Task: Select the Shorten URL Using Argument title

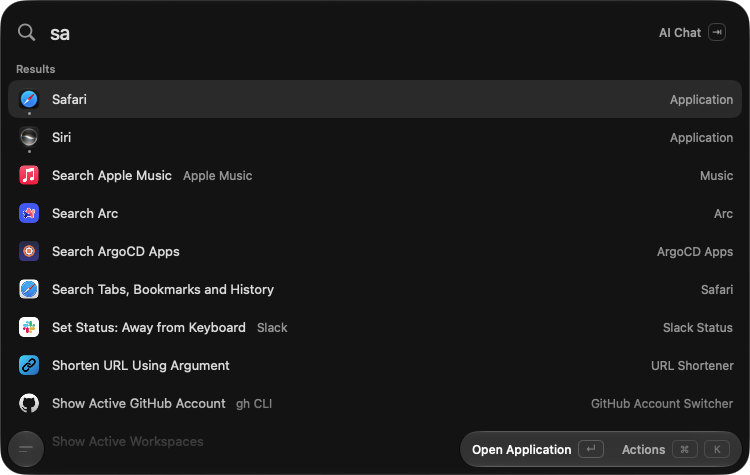Action: pyautogui.click(x=141, y=365)
